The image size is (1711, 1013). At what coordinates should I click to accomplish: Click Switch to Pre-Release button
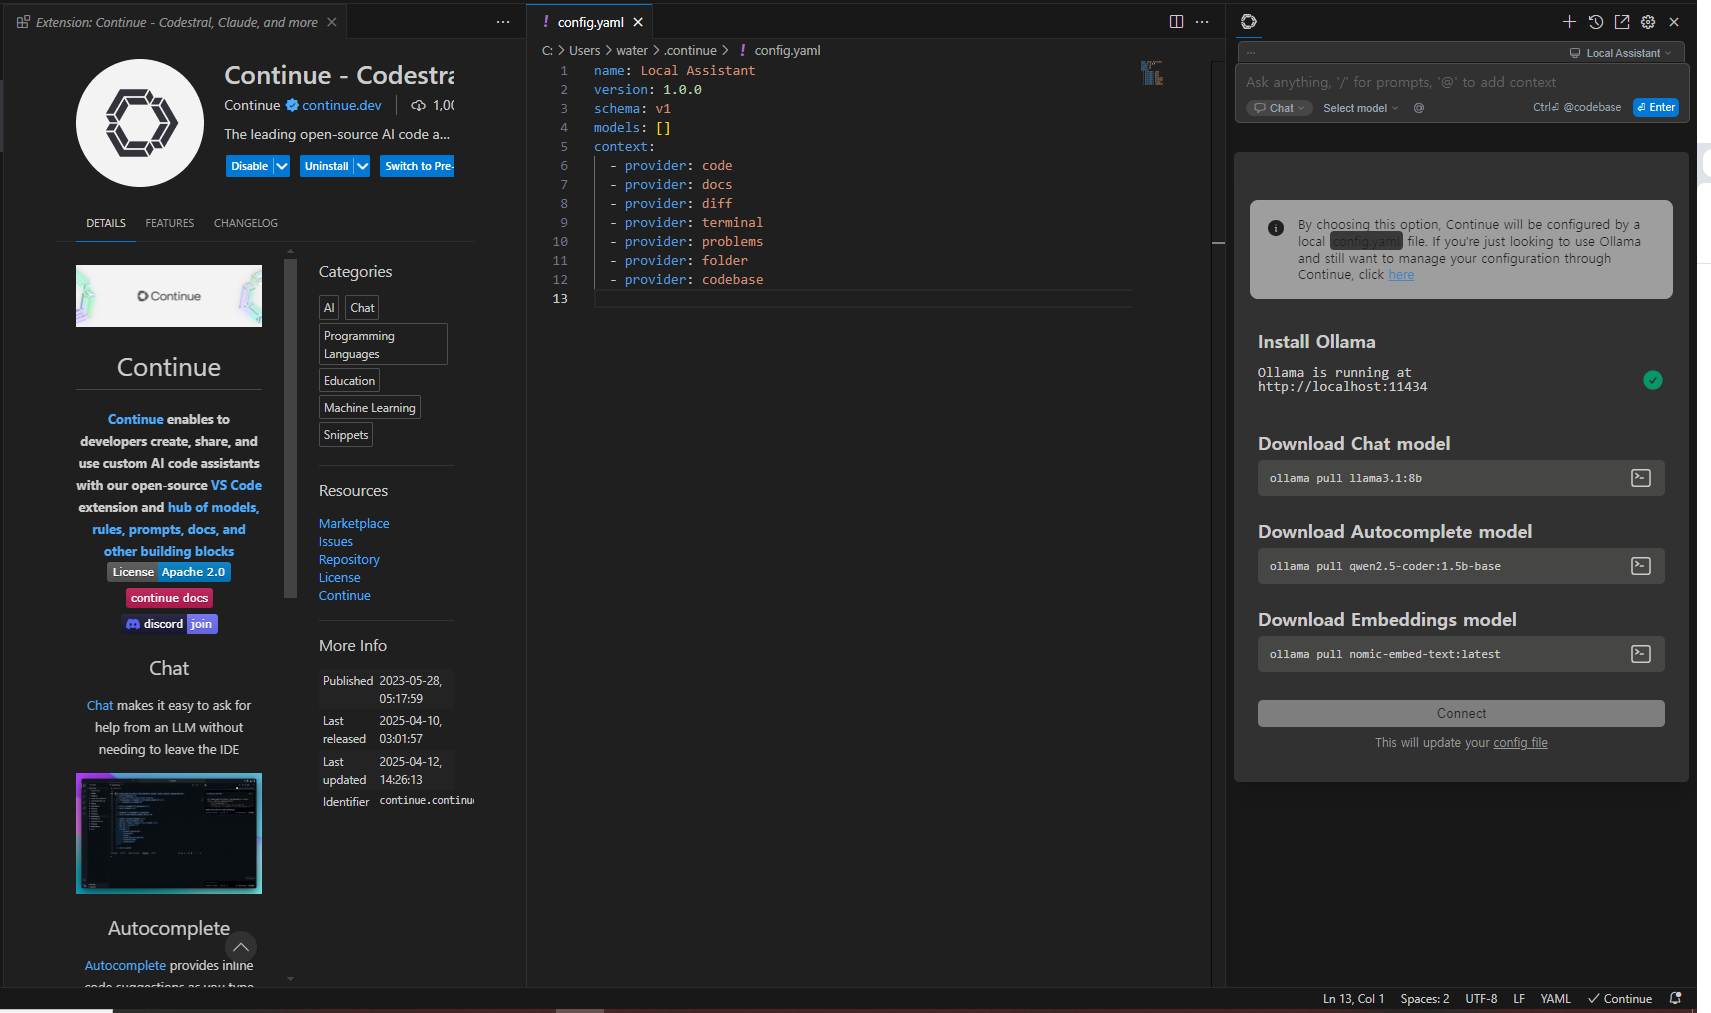pyautogui.click(x=417, y=166)
